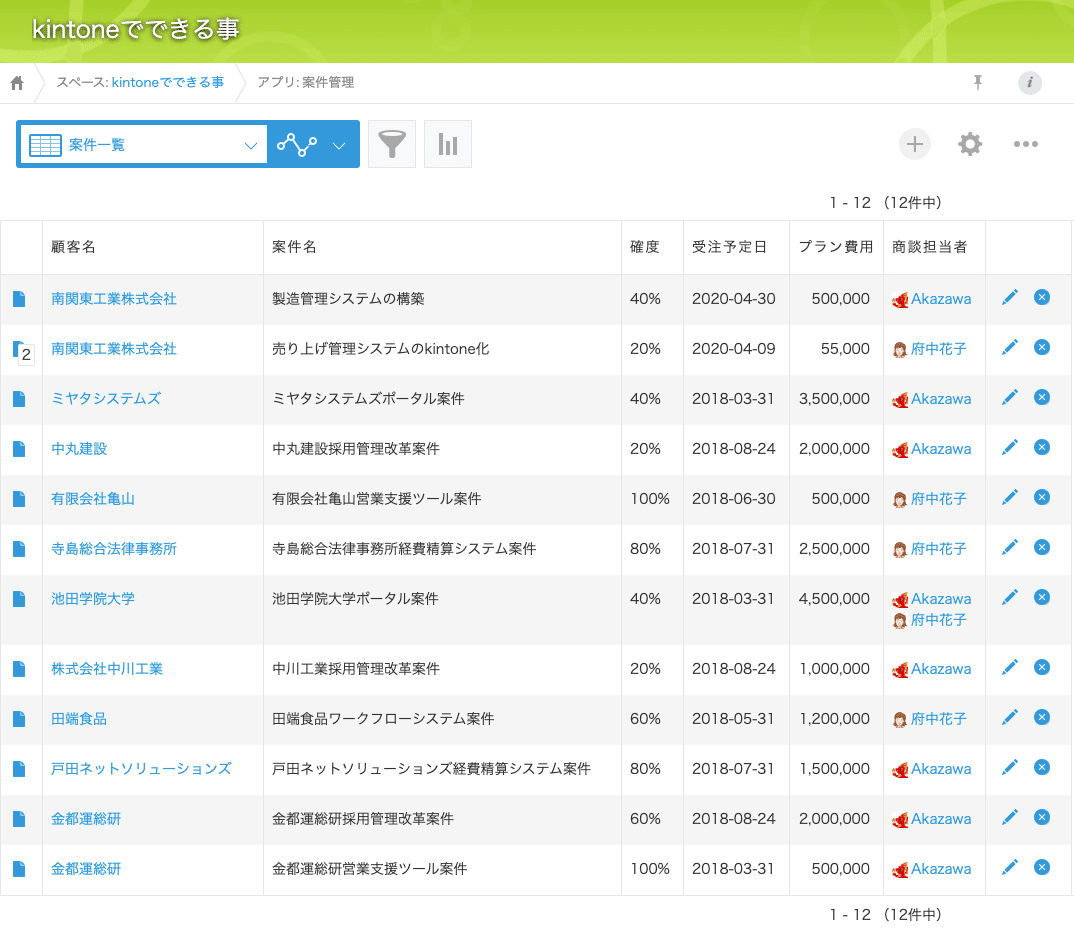Open 府中花子 profile in 田端食品 row

(938, 719)
